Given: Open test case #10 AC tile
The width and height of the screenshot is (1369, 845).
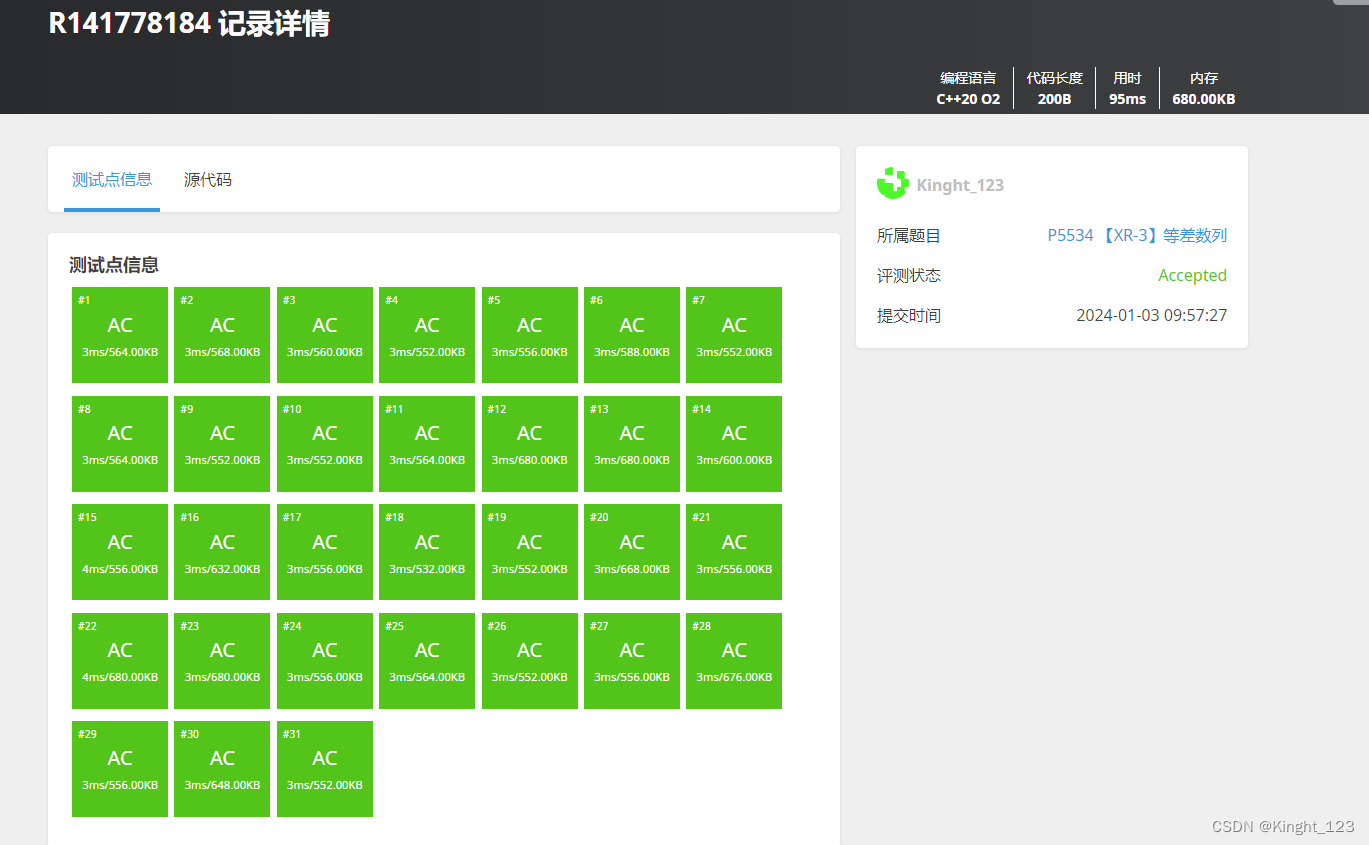Looking at the screenshot, I should 325,444.
